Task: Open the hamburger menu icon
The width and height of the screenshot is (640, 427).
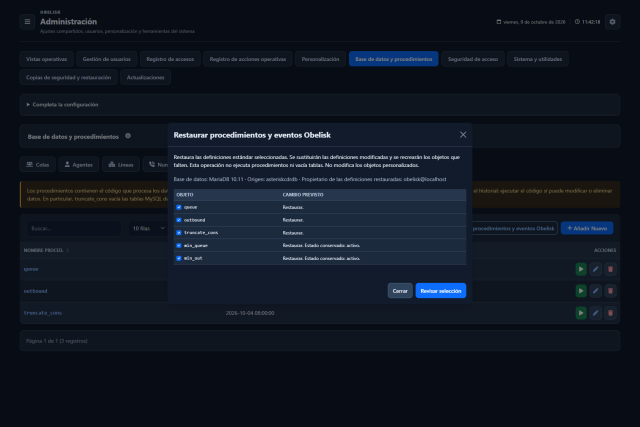Action: [x=27, y=22]
